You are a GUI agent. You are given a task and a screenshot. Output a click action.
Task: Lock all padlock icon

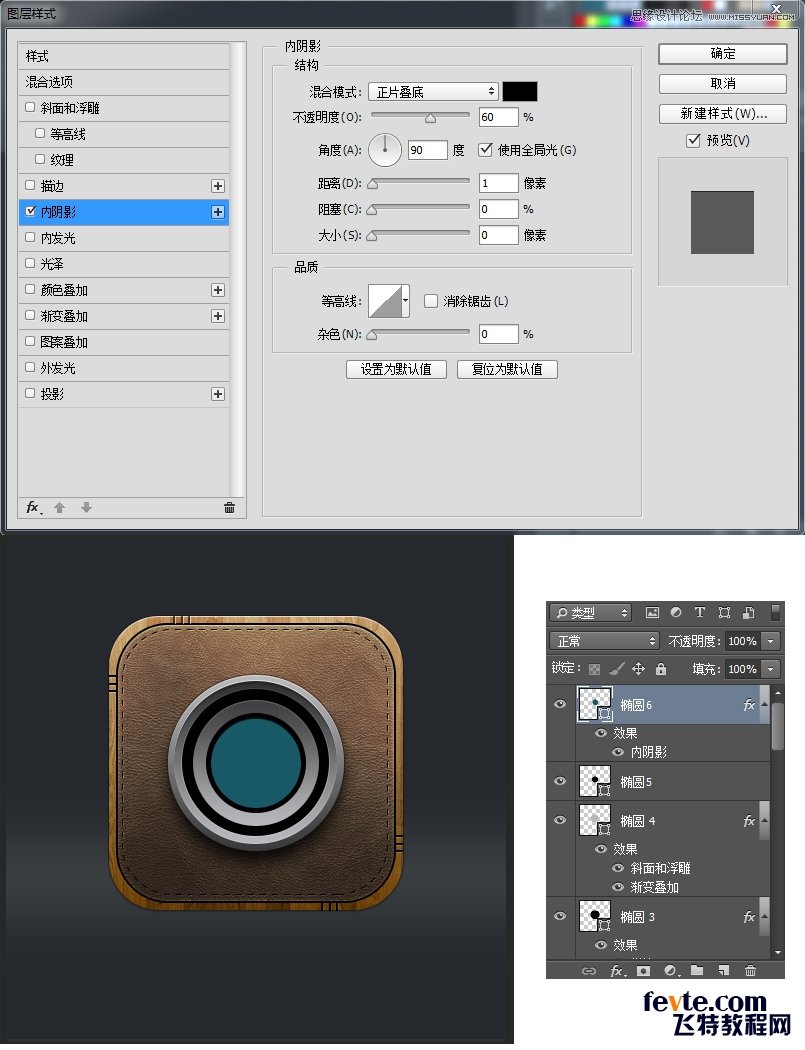click(x=661, y=669)
